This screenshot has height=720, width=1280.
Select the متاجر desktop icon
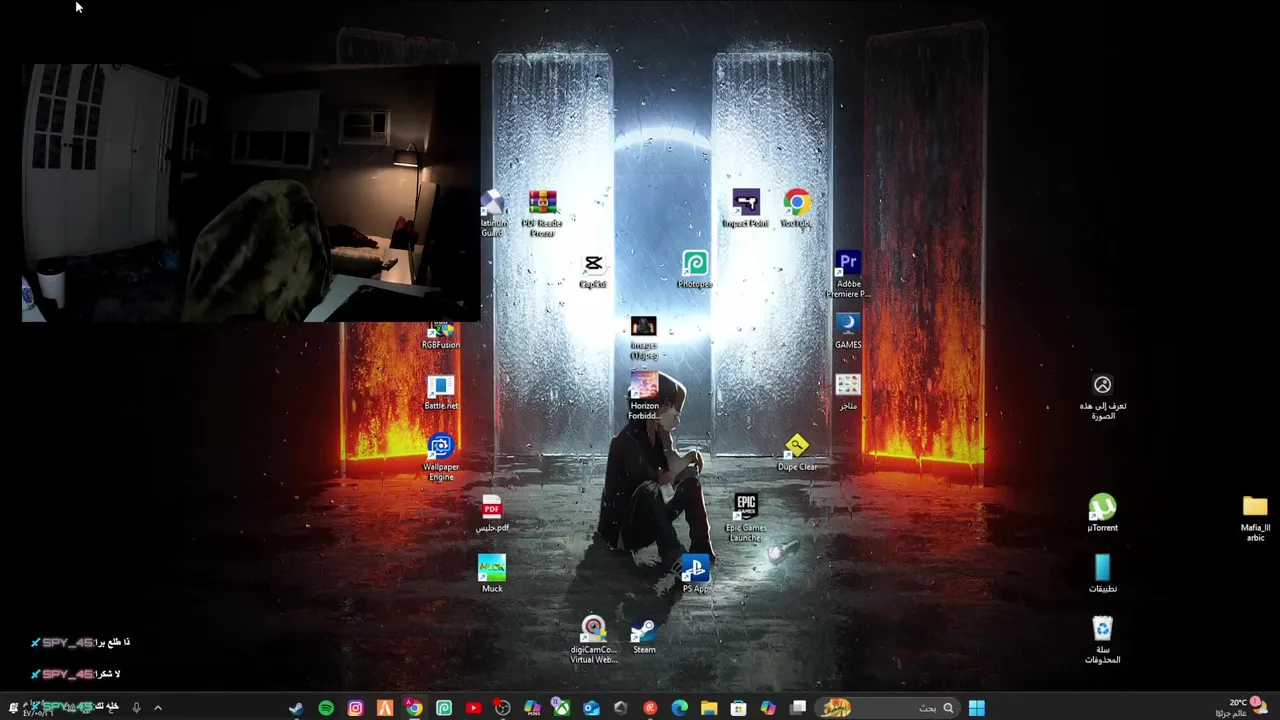[x=848, y=391]
